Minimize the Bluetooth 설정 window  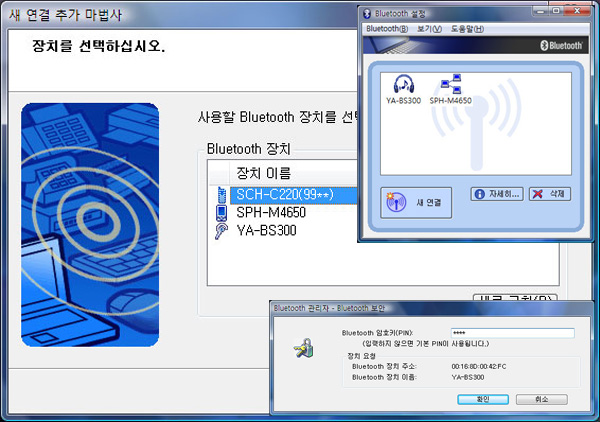coord(540,11)
